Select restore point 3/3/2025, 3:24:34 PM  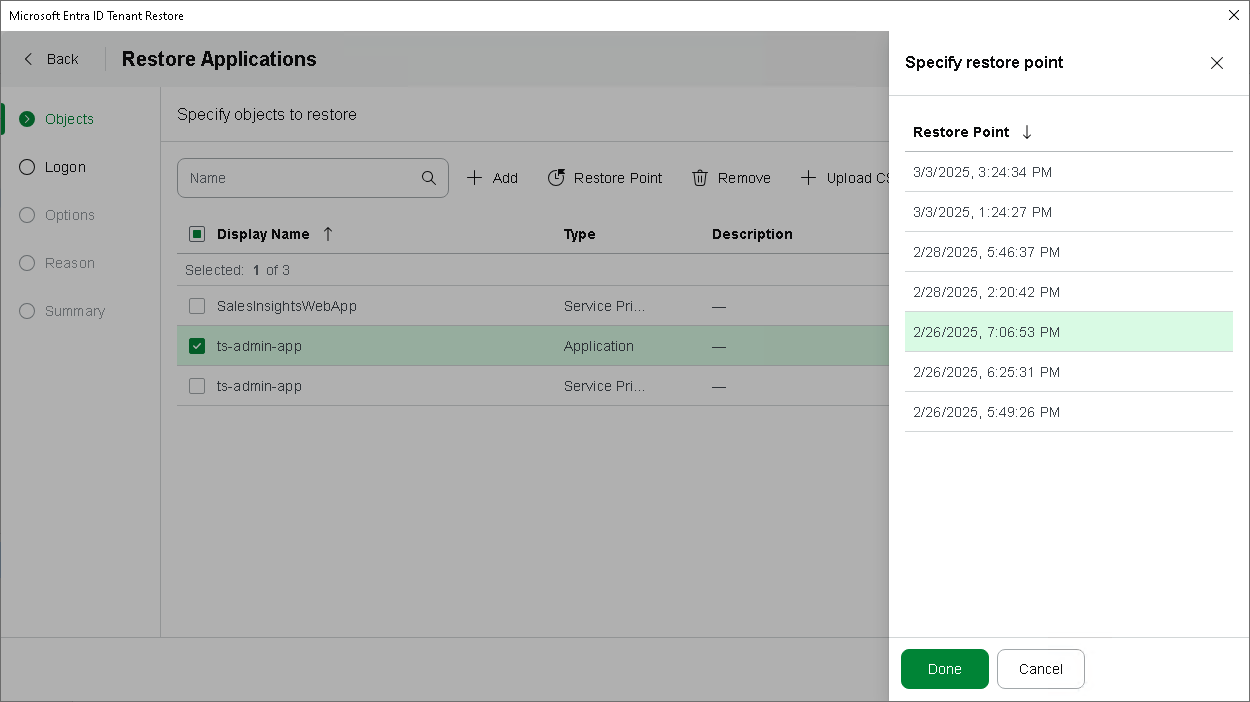click(982, 172)
